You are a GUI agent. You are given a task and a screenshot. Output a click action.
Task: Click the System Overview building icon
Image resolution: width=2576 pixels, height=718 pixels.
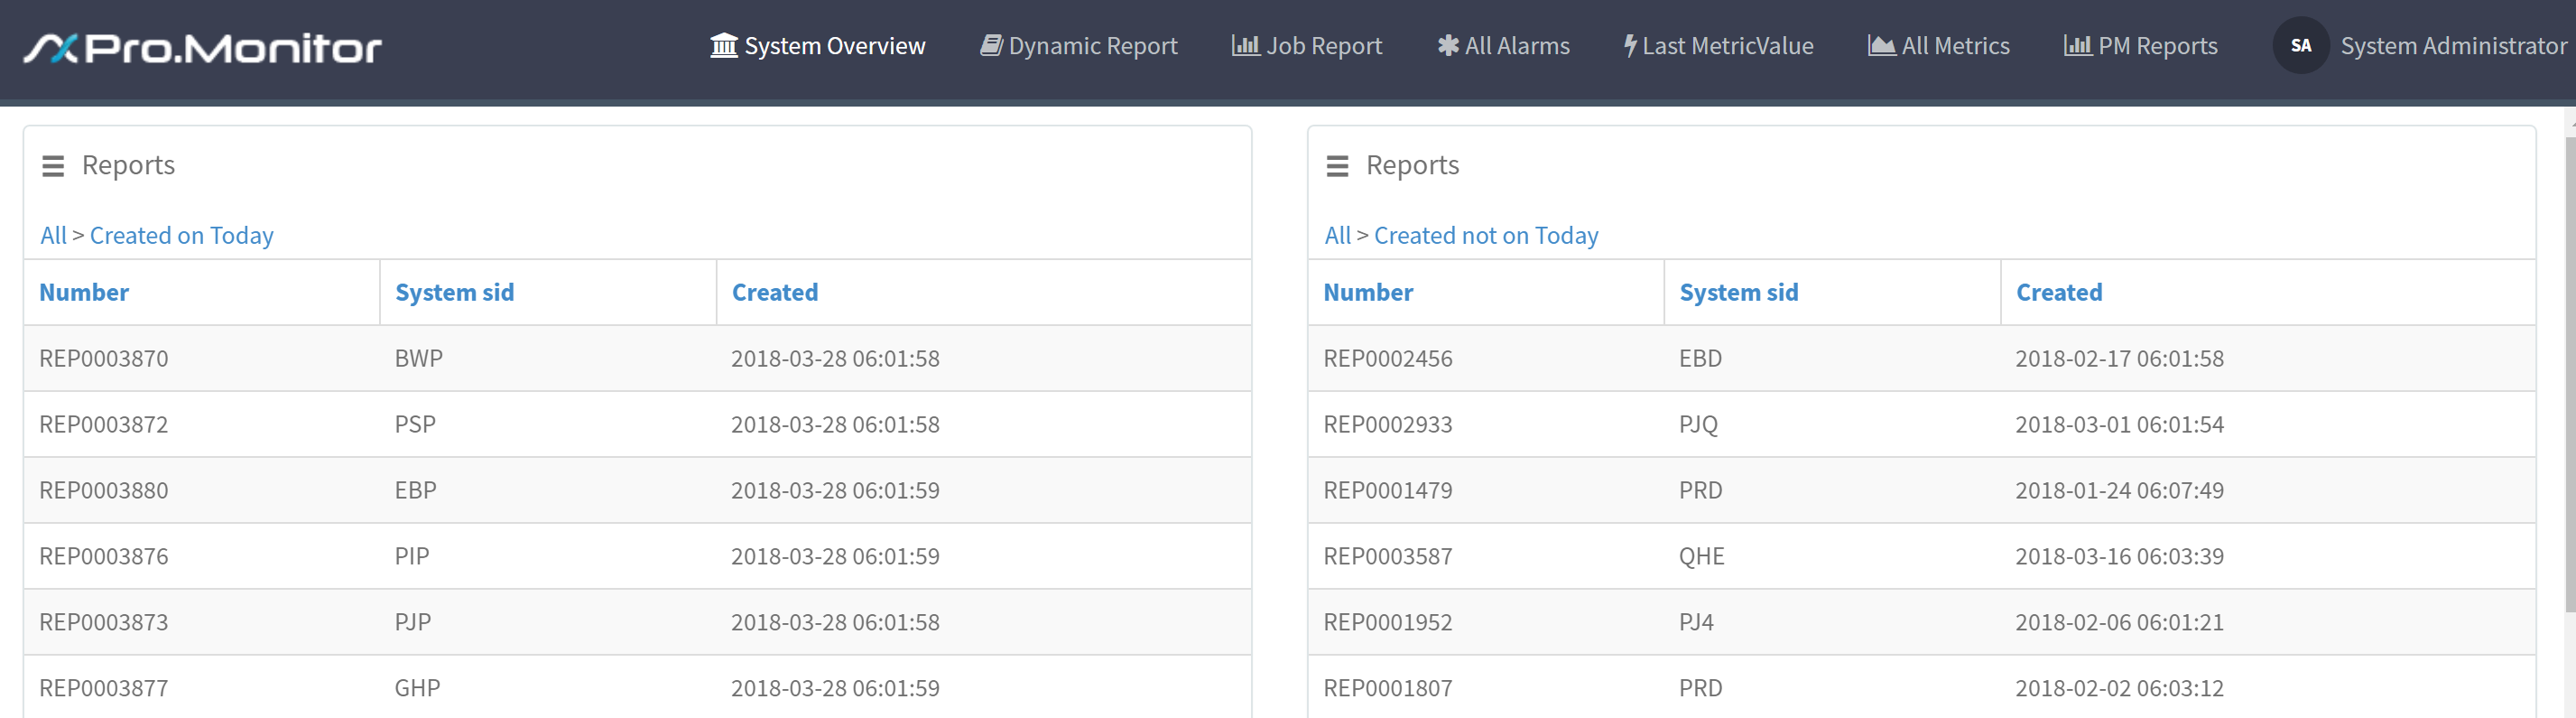pyautogui.click(x=723, y=45)
